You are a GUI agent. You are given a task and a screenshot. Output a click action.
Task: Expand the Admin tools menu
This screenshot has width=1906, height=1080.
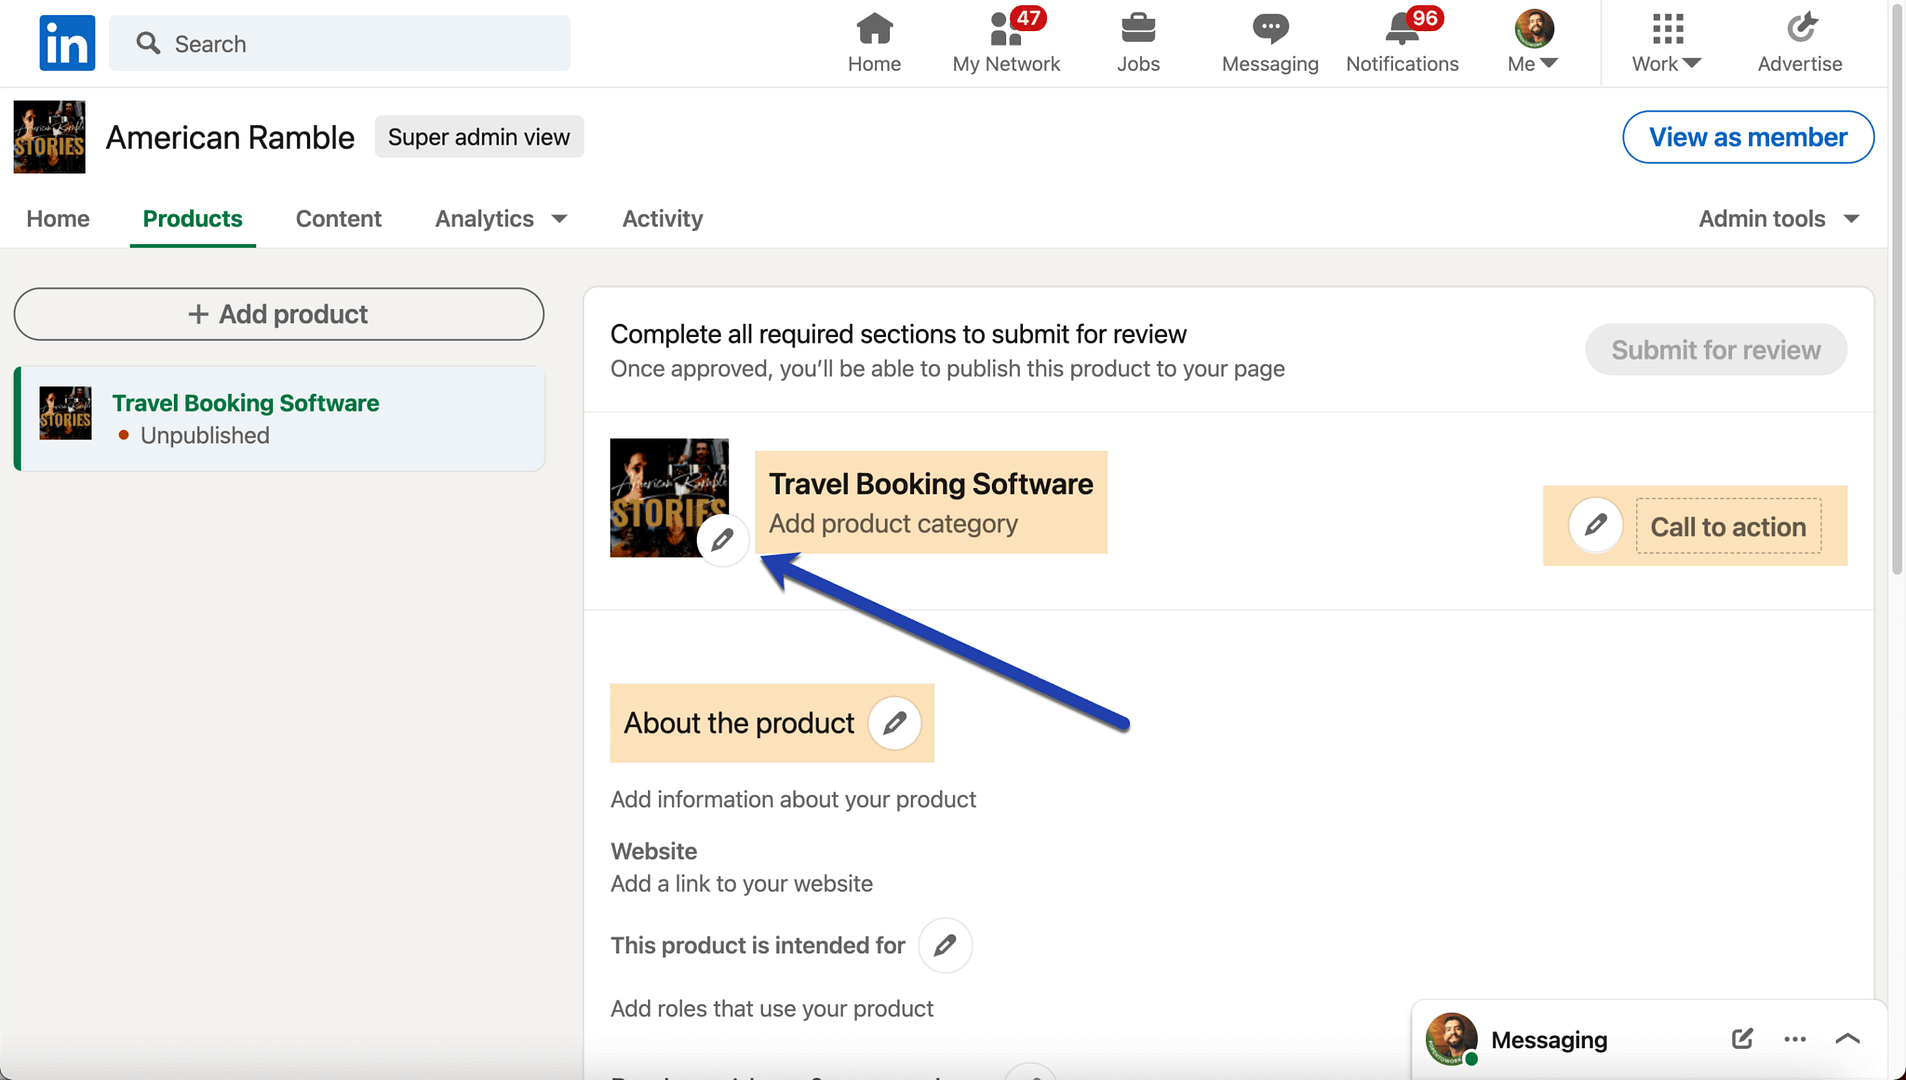click(x=1779, y=219)
